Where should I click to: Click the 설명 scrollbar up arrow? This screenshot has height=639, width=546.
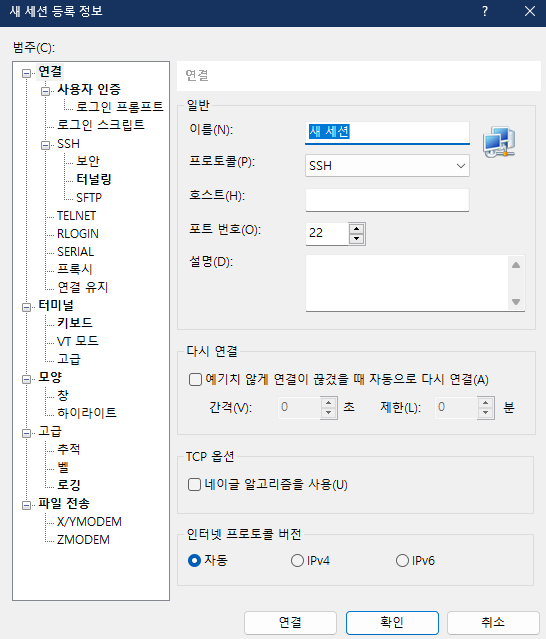click(x=516, y=265)
